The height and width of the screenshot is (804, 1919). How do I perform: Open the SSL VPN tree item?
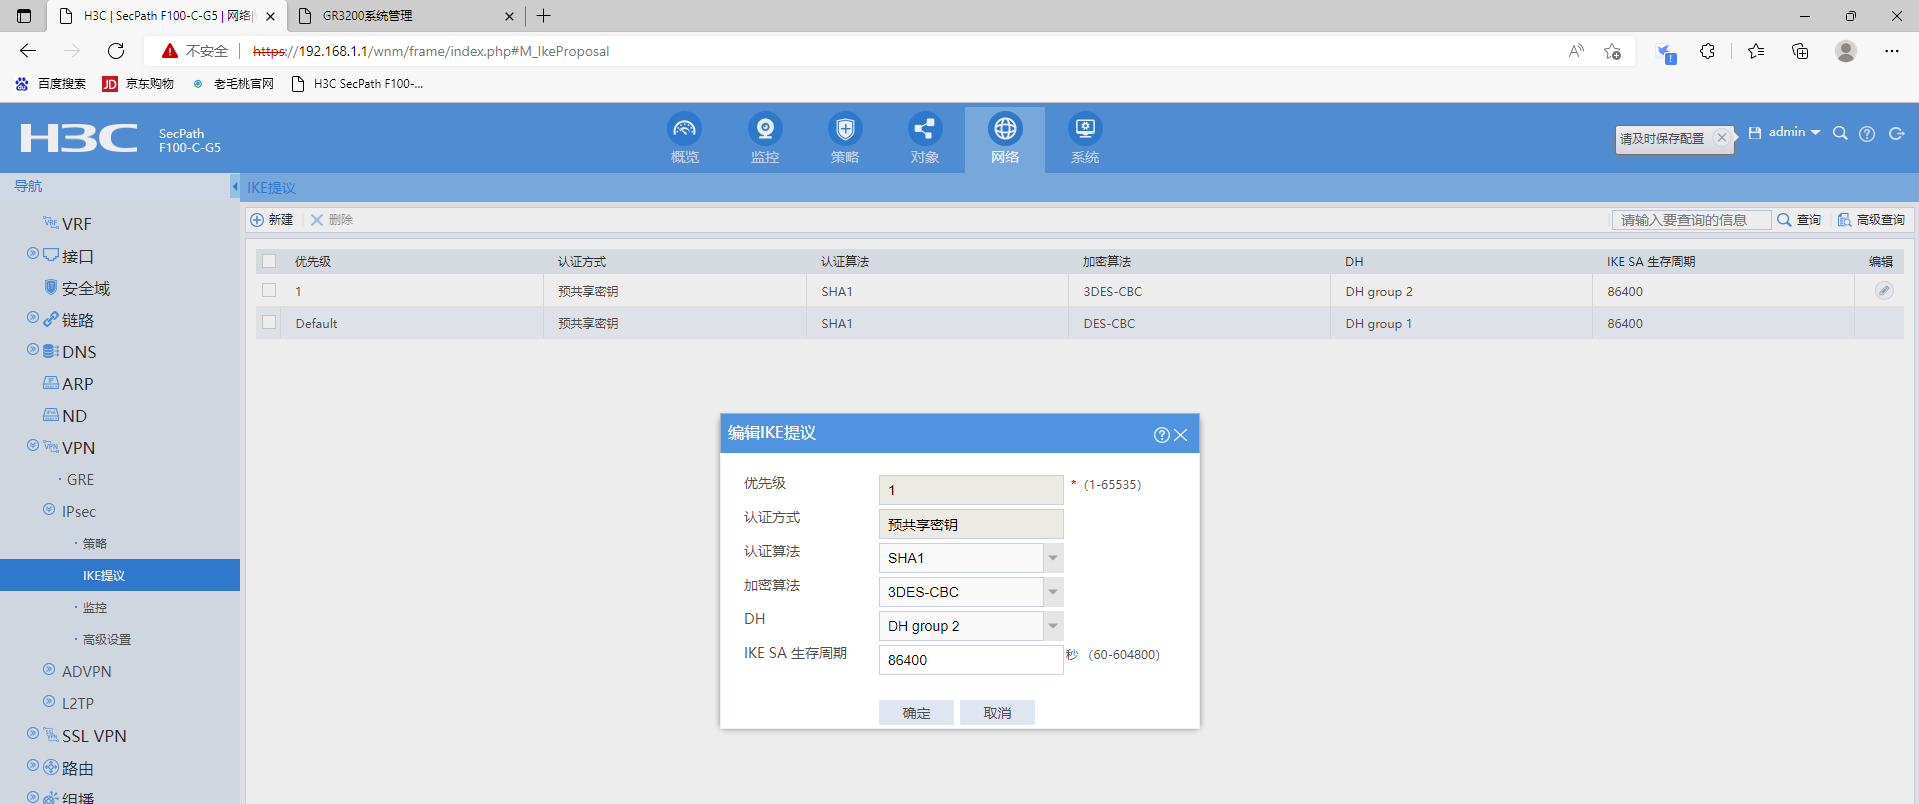click(x=94, y=736)
